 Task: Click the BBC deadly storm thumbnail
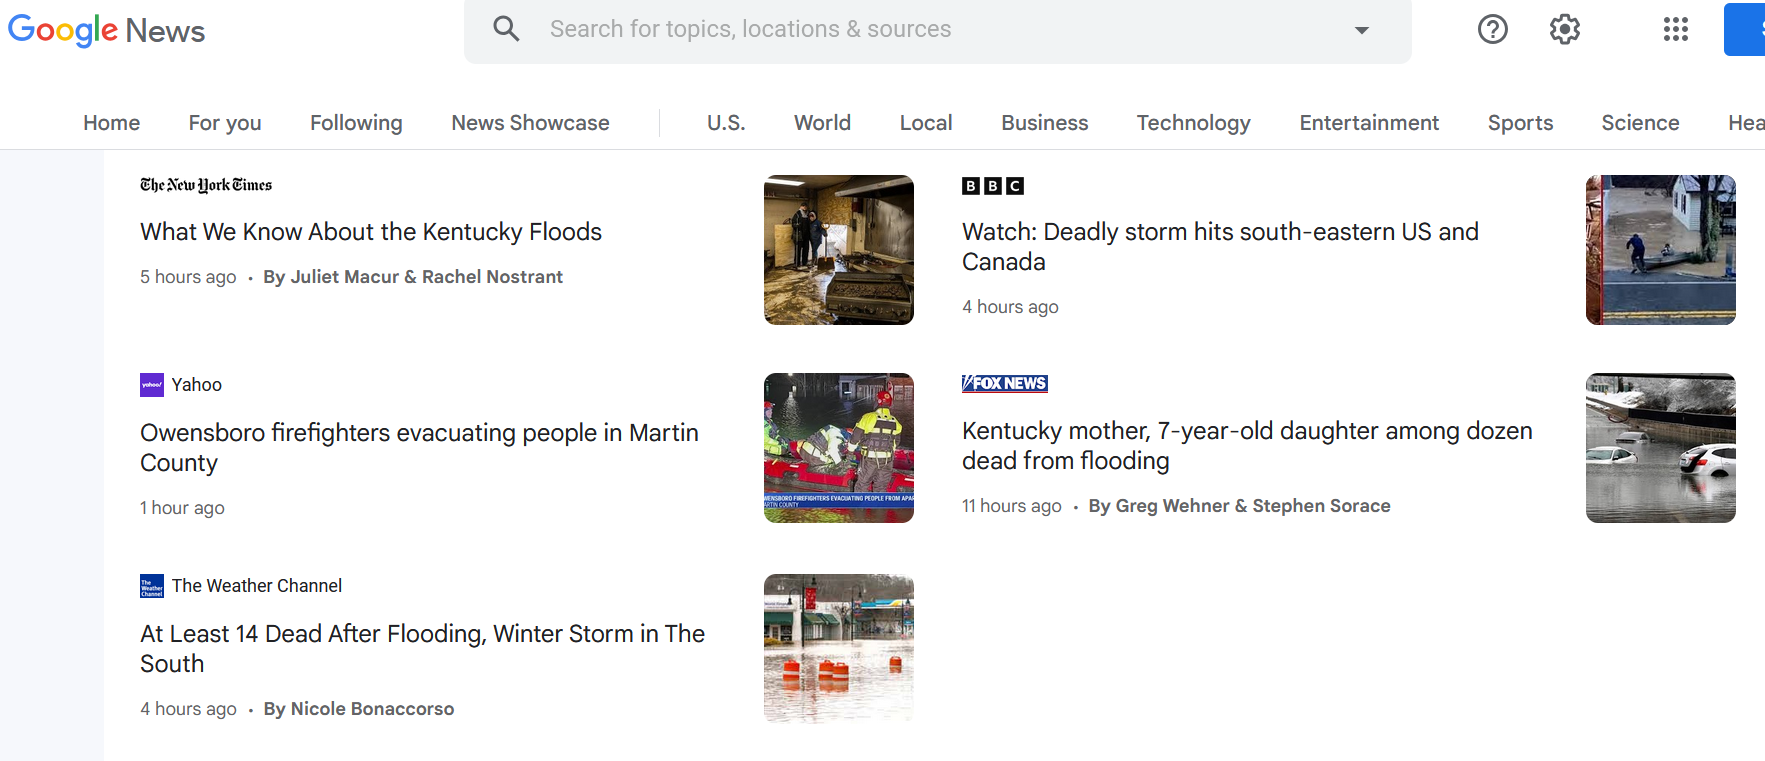click(1661, 250)
